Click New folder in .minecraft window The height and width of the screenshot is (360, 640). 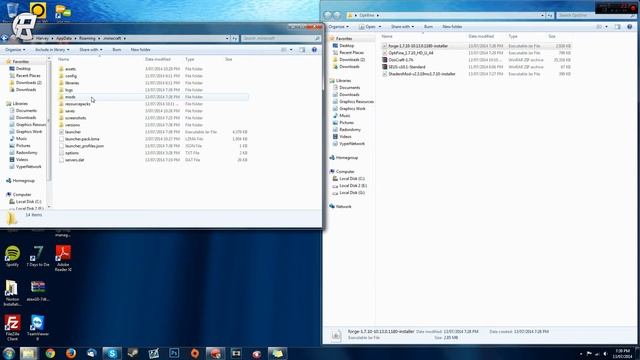[140, 50]
